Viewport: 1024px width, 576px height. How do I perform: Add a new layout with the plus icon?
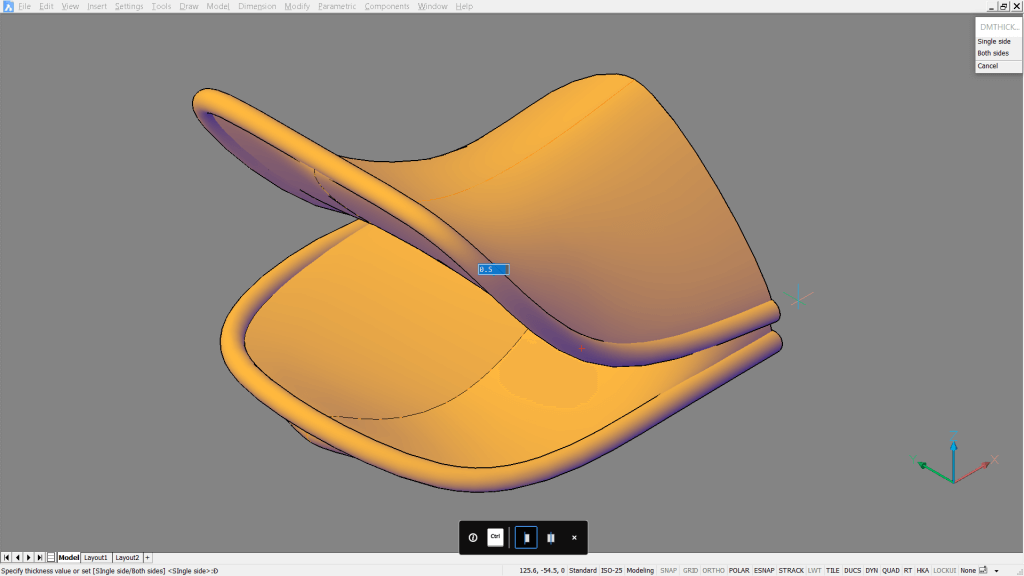(x=147, y=557)
